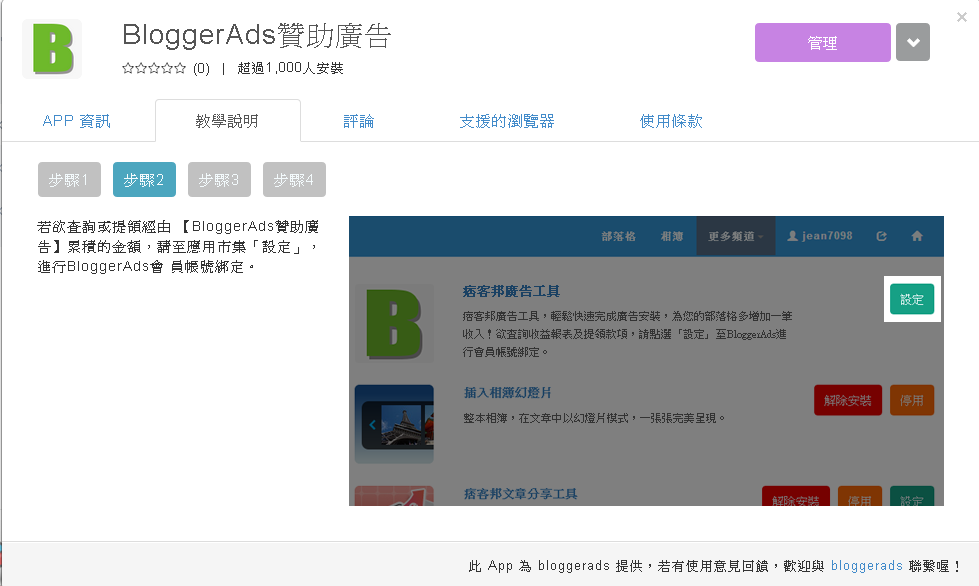Expand the dropdown arrow beside 管理
This screenshot has height=586, width=979.
[913, 42]
